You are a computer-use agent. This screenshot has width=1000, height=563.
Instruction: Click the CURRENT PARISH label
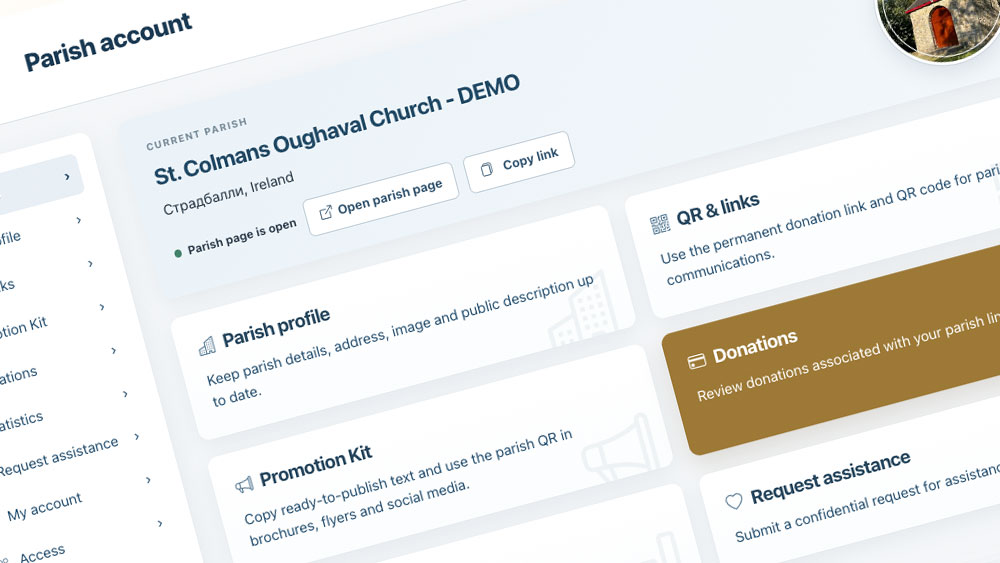pyautogui.click(x=196, y=134)
